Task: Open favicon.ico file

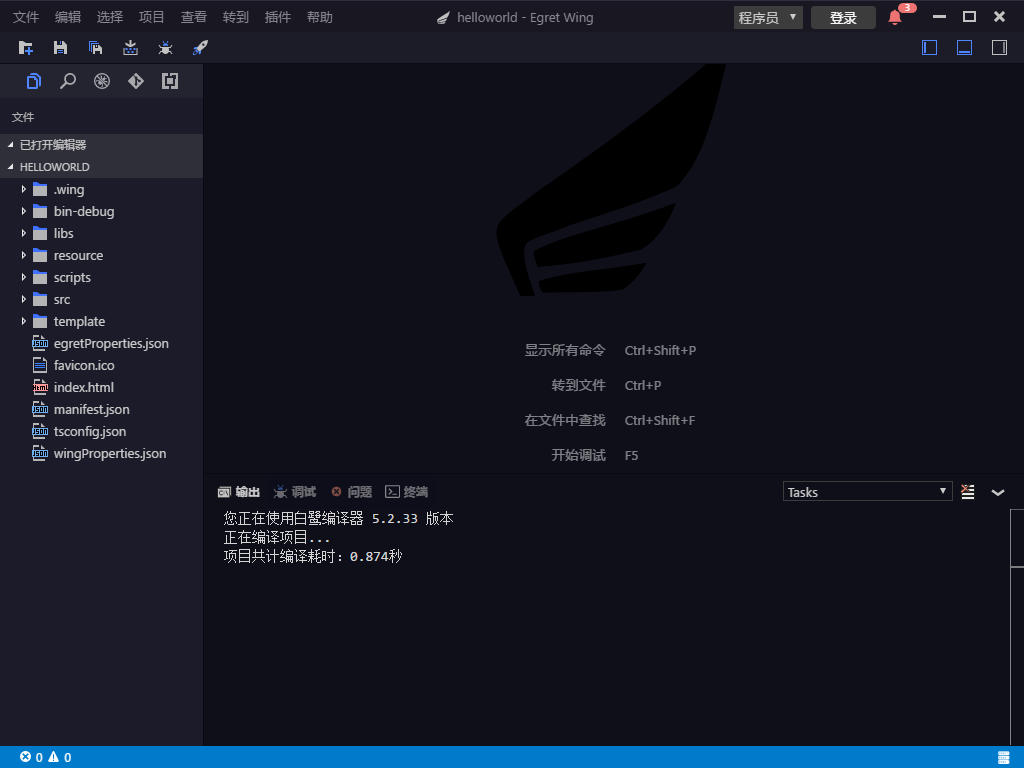Action: click(x=101, y=366)
